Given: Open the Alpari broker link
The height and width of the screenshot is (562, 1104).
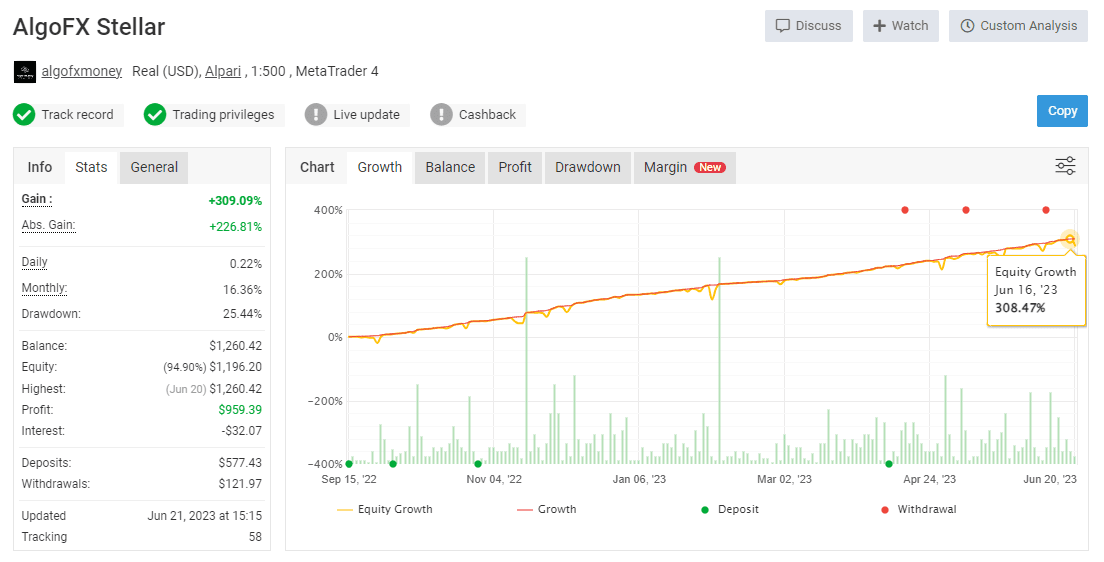Looking at the screenshot, I should (223, 71).
